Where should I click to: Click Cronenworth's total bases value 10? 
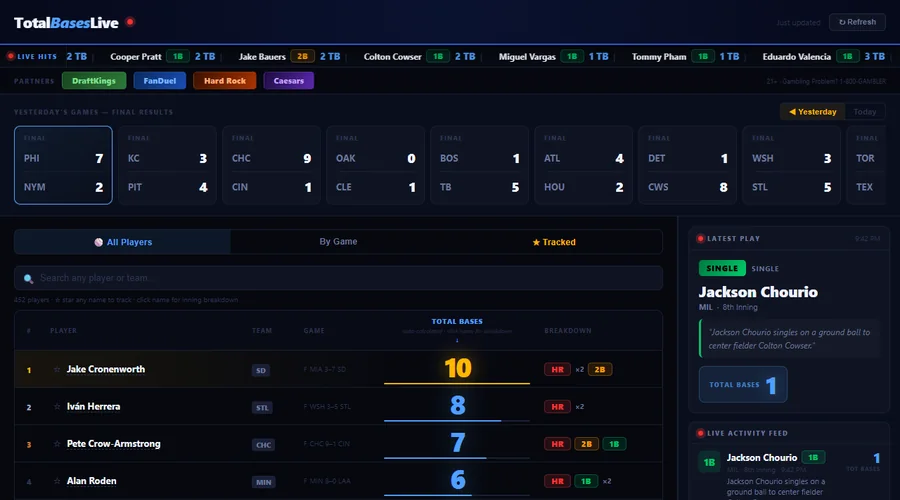[x=457, y=368]
